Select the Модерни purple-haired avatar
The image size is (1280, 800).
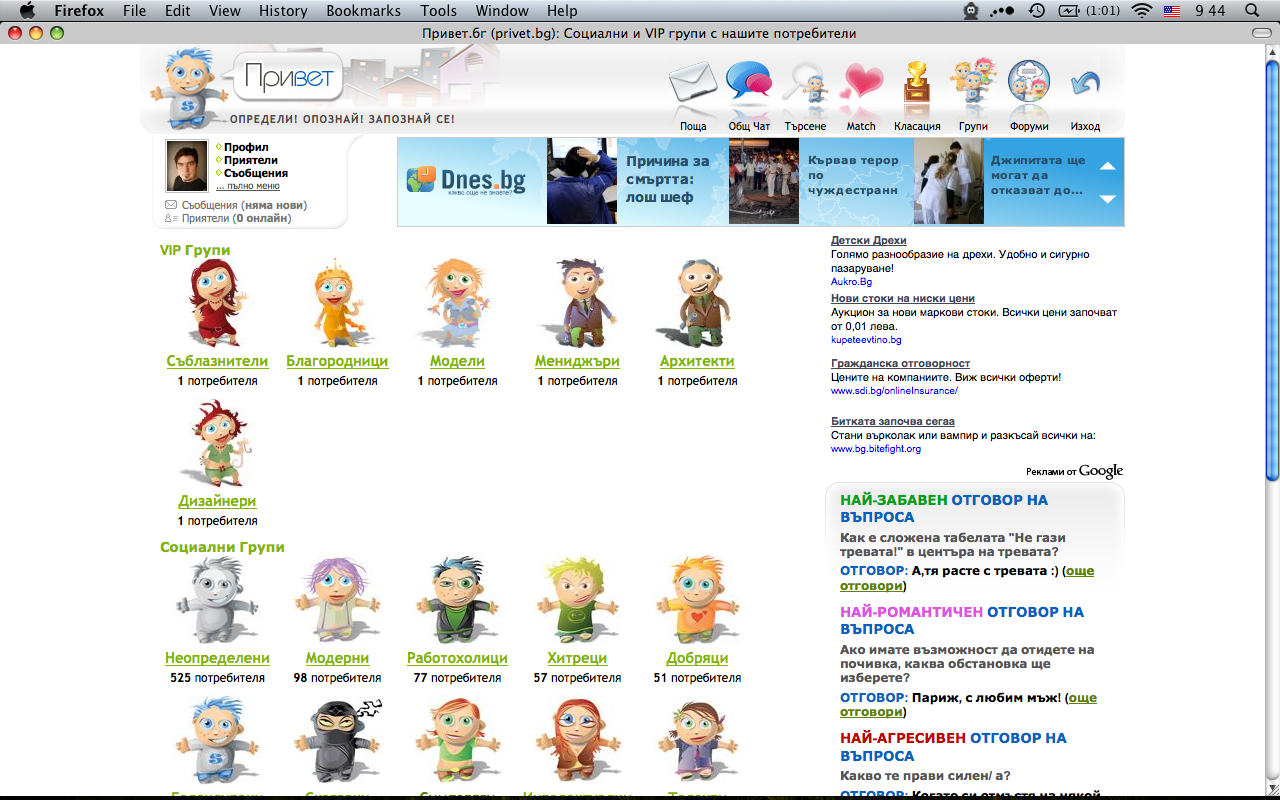click(337, 601)
